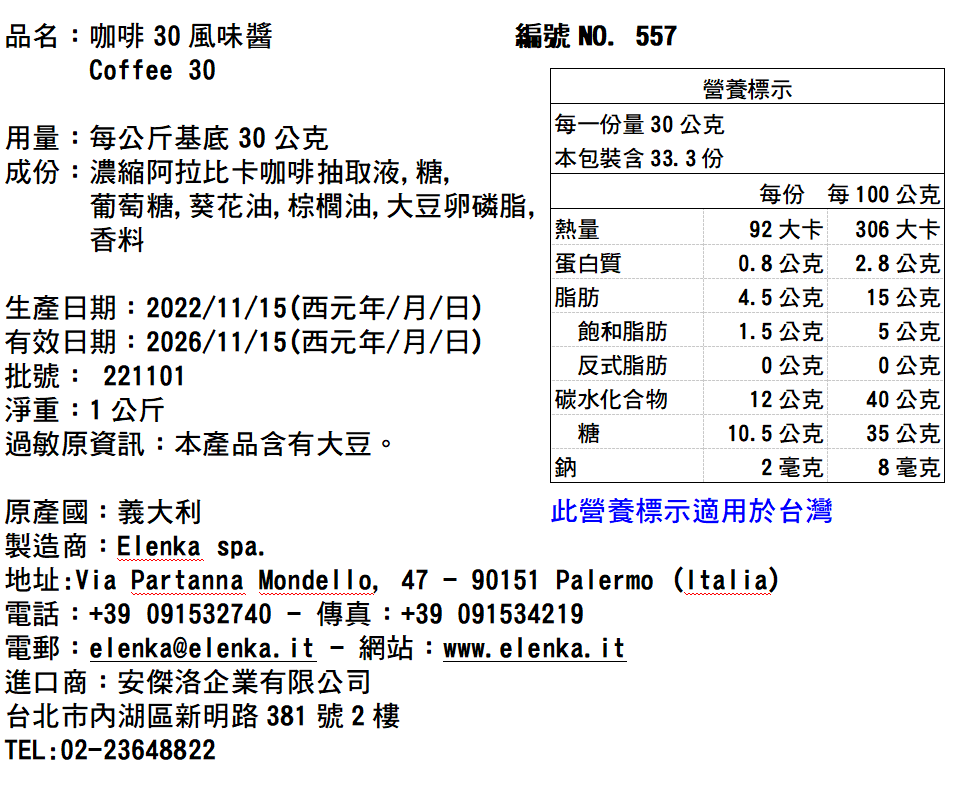This screenshot has height=800, width=957.
Task: Click the manufacturer name Elenka spa.
Action: (x=191, y=546)
